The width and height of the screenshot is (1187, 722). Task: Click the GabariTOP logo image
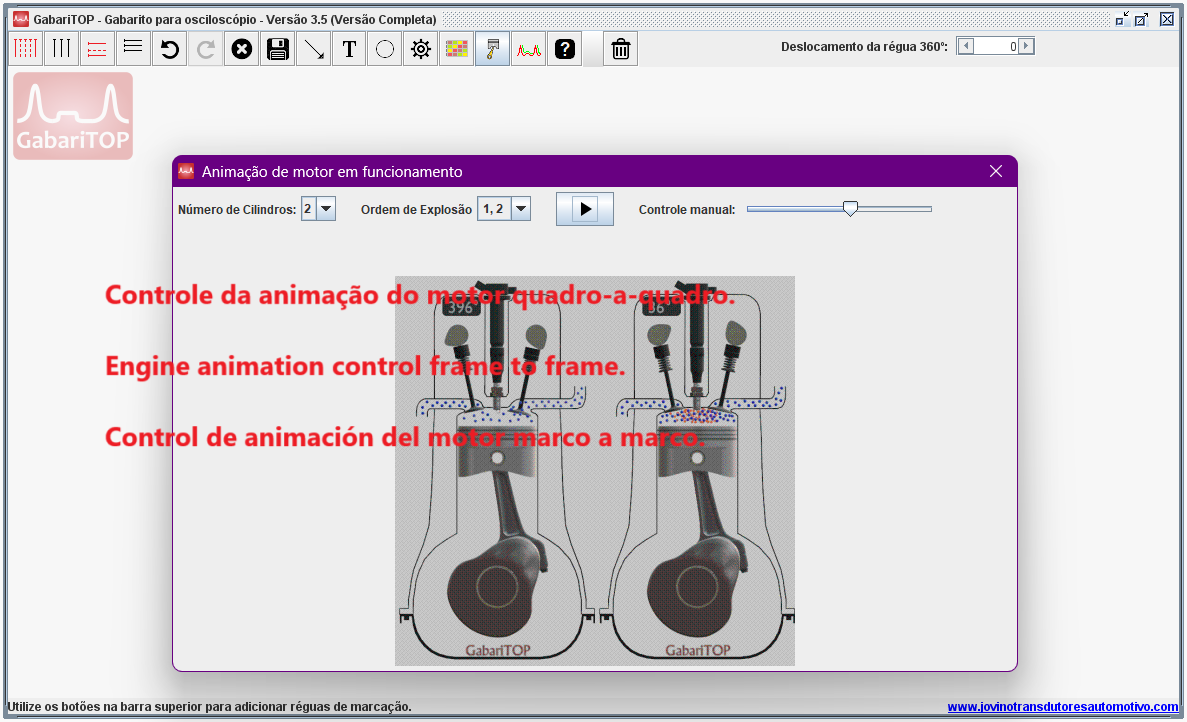pos(73,116)
